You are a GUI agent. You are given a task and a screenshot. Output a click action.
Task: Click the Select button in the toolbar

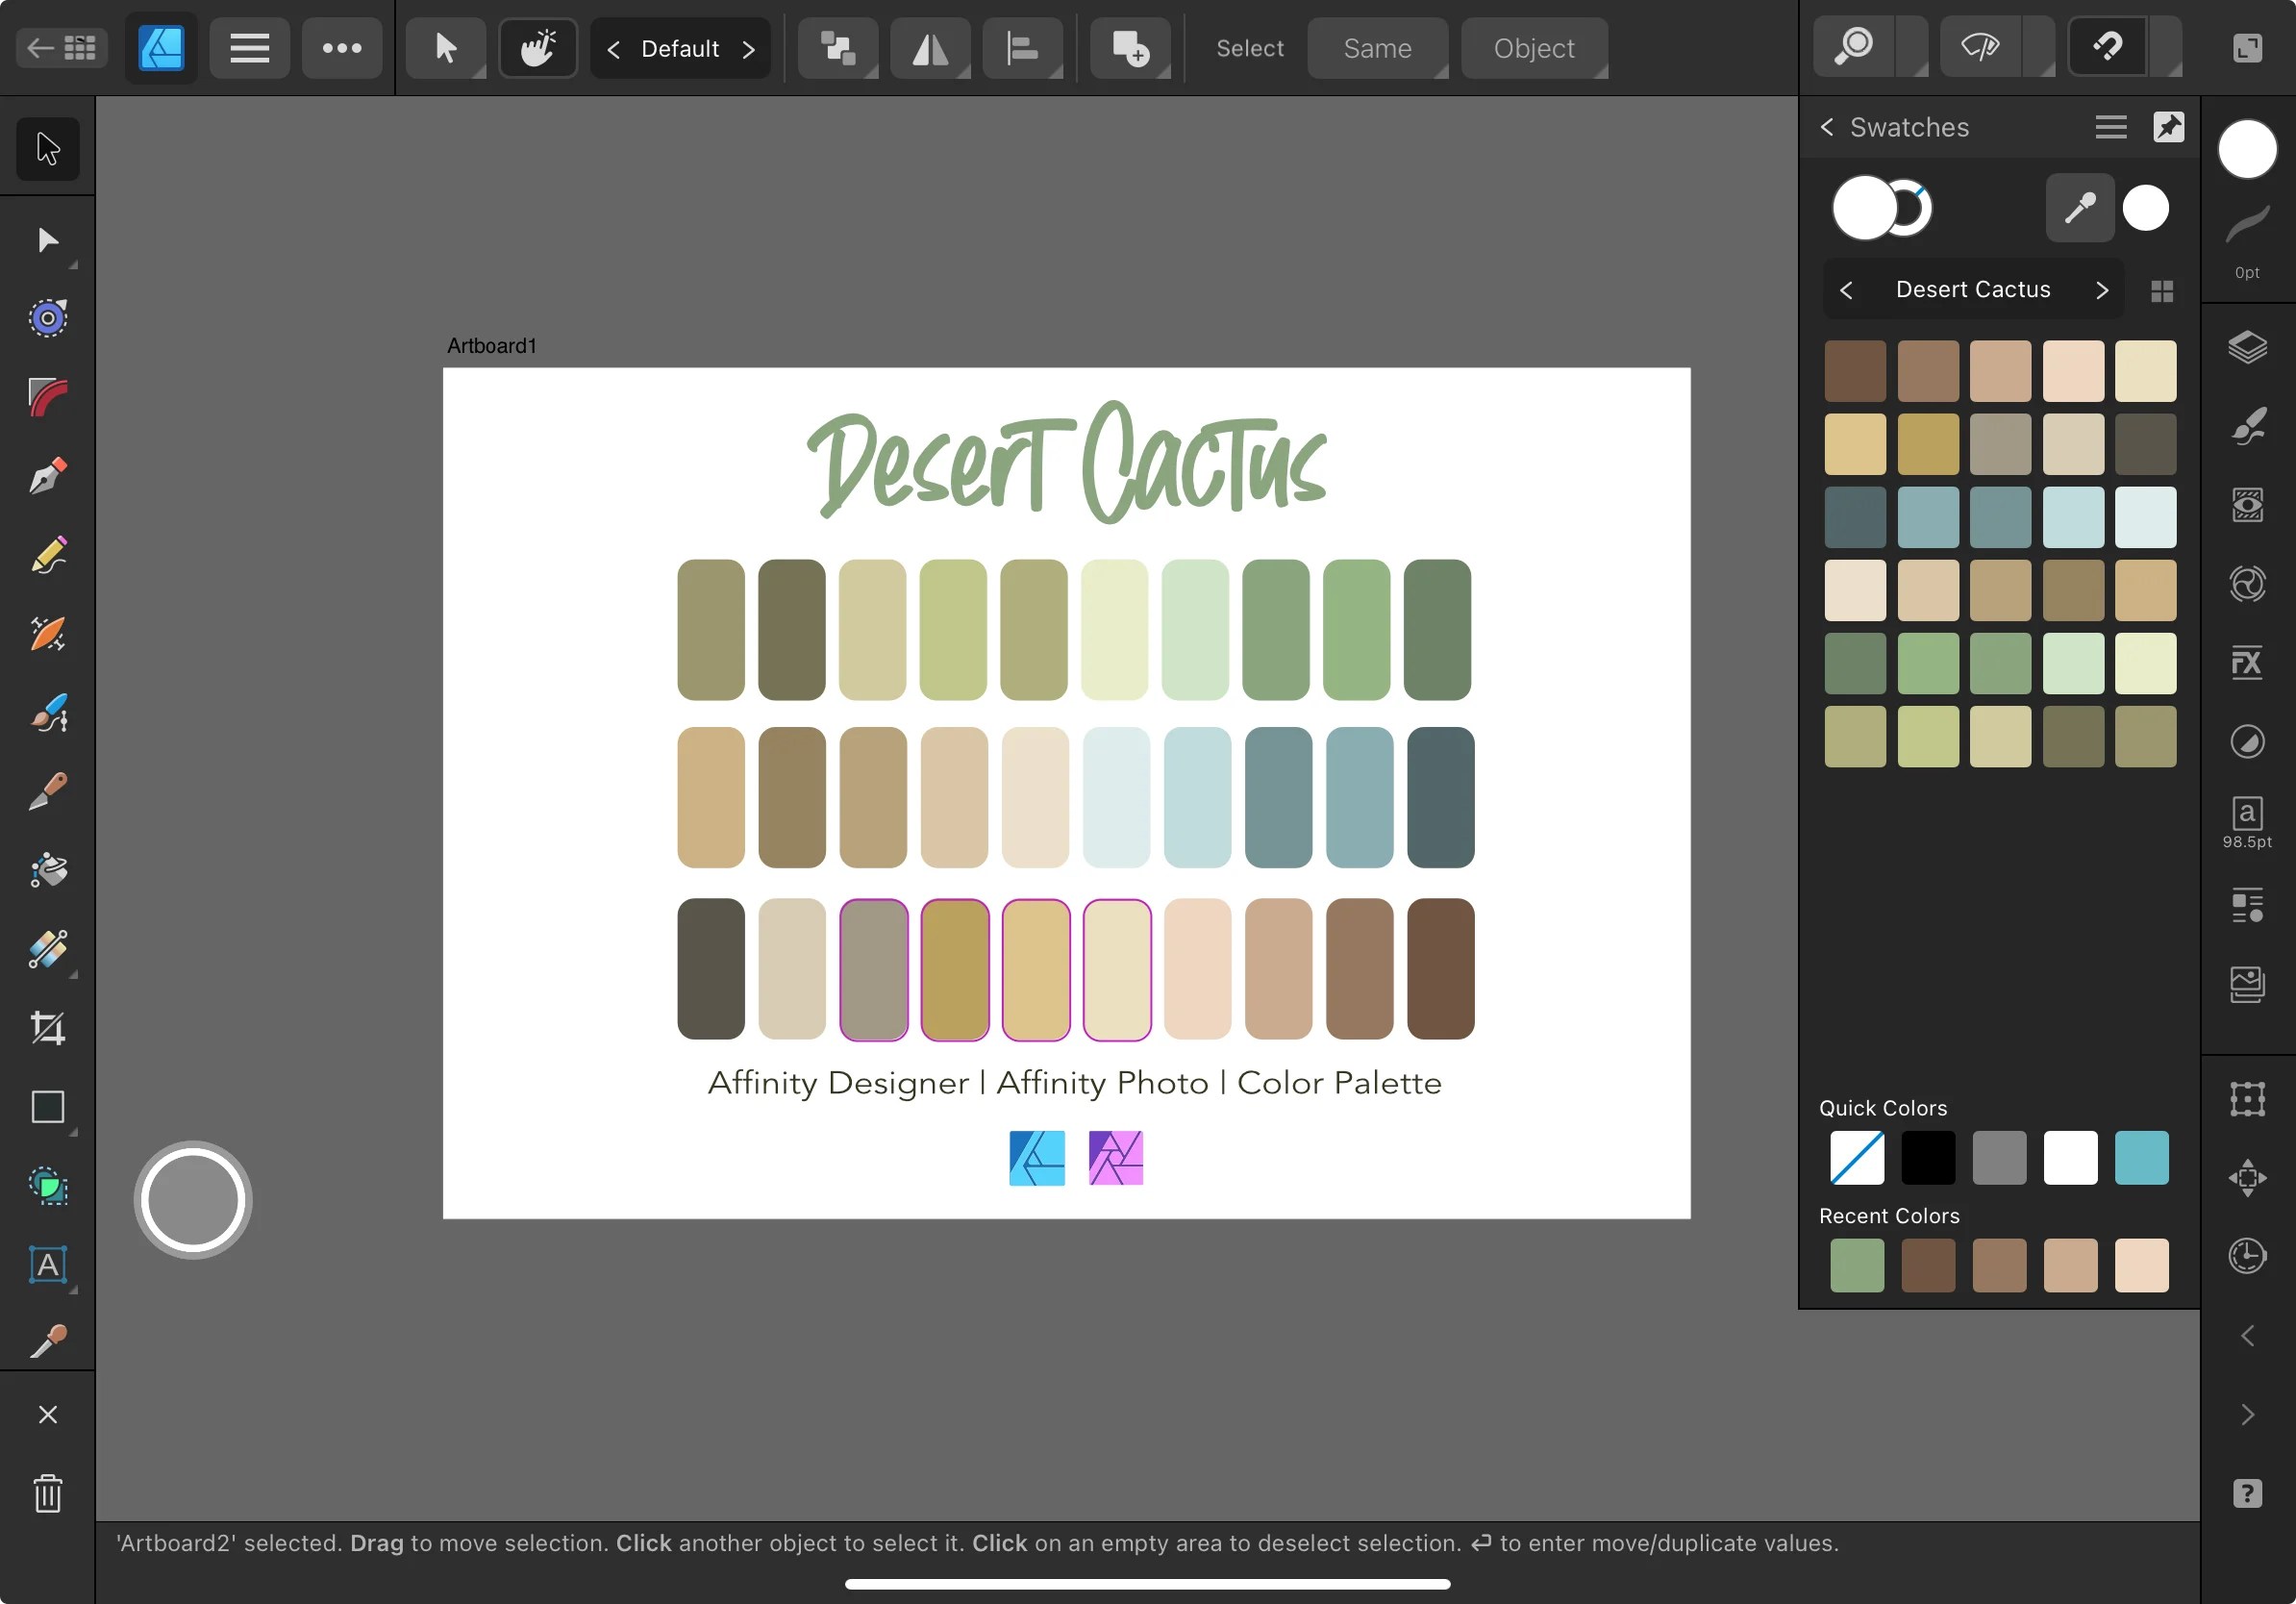(1249, 47)
